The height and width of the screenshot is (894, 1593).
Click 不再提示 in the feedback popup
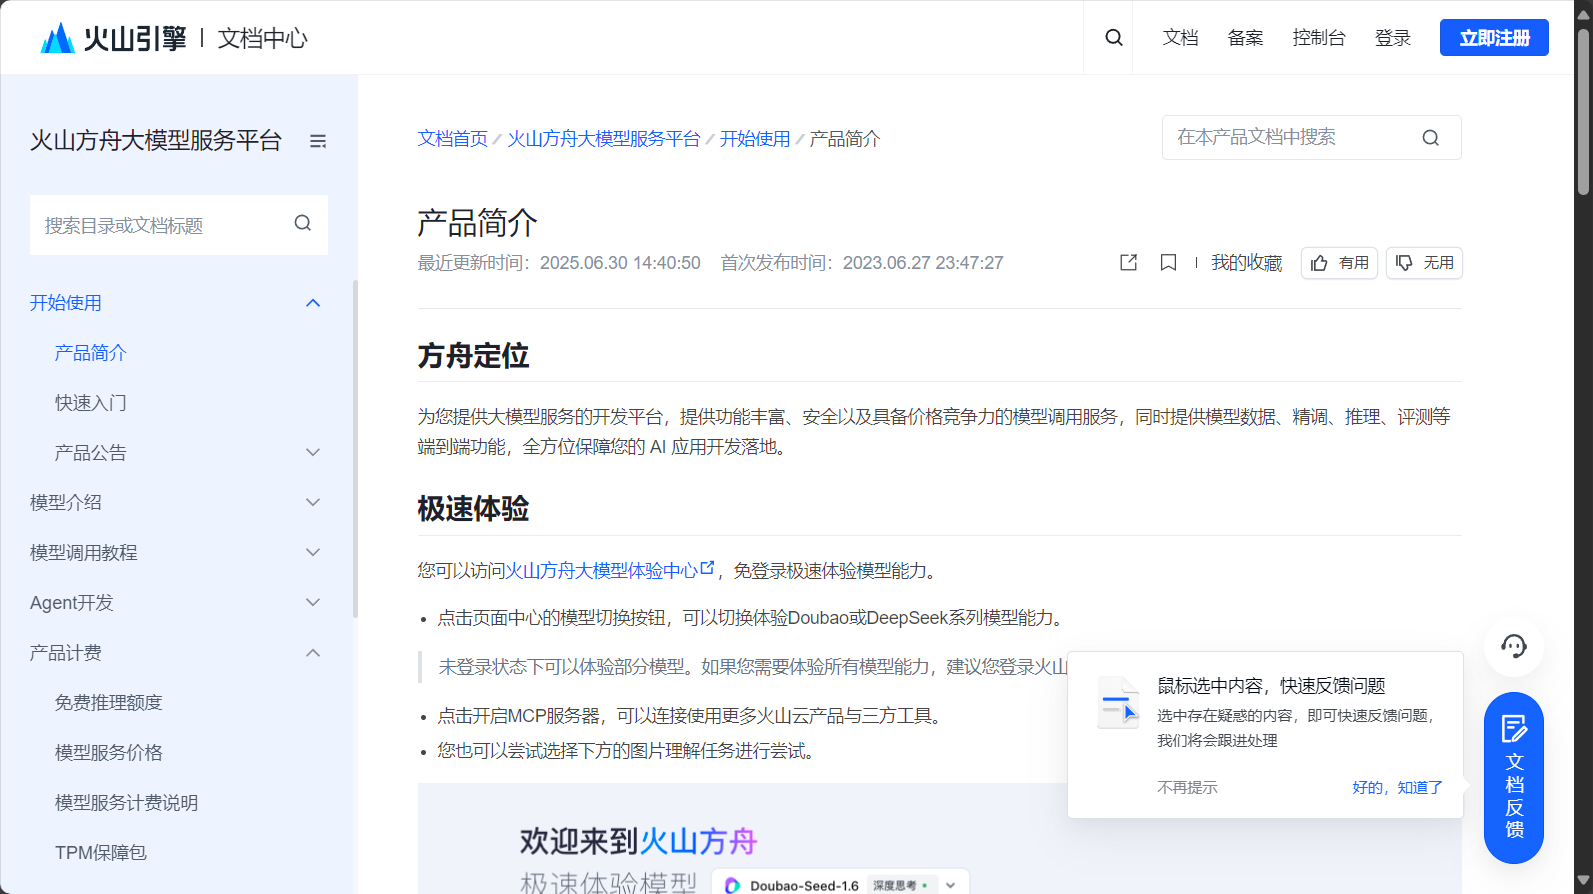pos(1187,788)
